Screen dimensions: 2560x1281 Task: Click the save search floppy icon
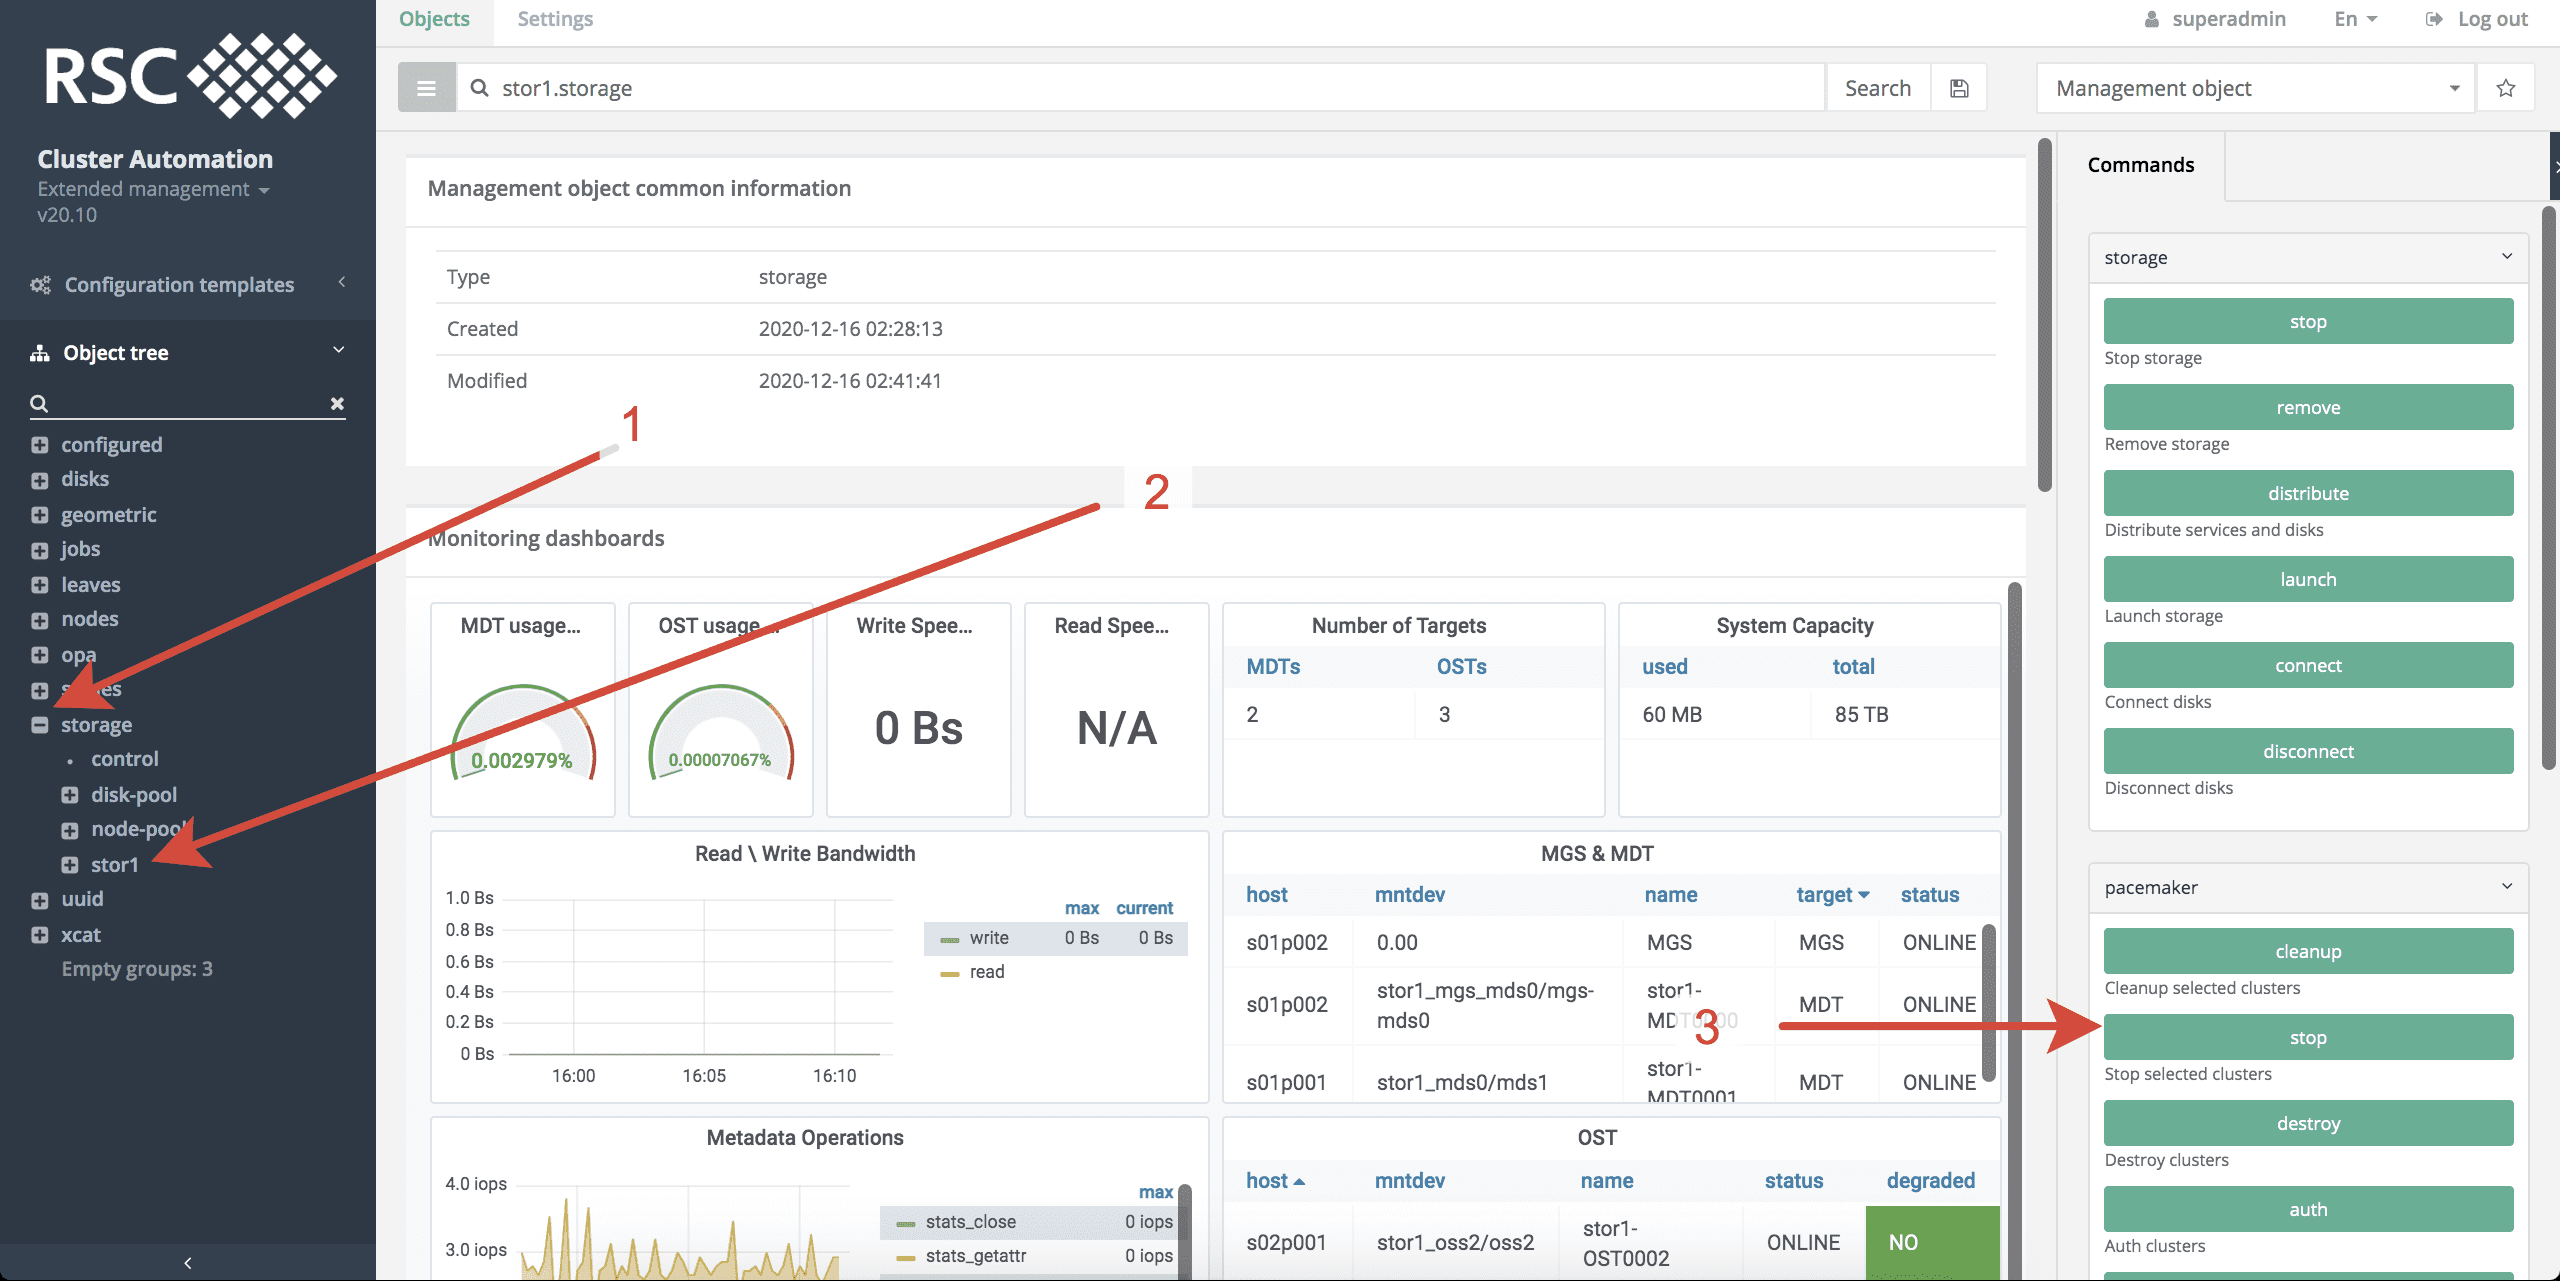click(x=1959, y=88)
